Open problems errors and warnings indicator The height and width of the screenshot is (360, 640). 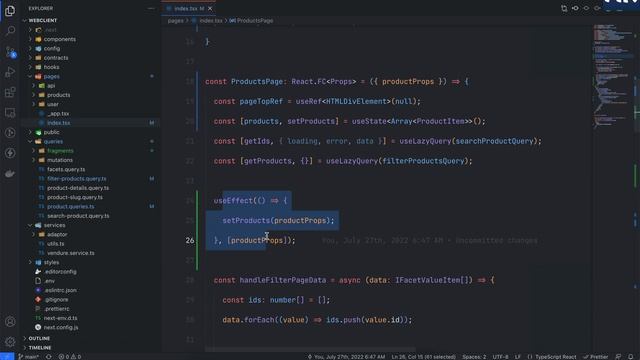pos(70,357)
